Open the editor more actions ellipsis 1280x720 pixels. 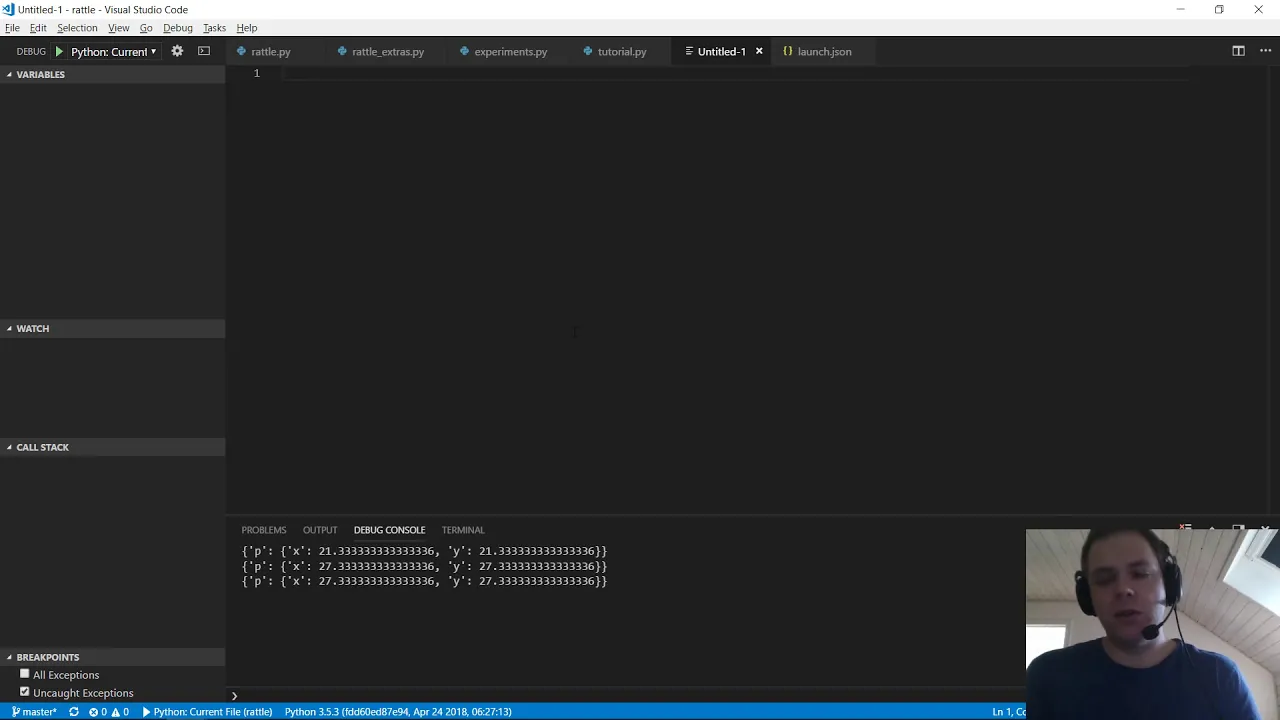1263,51
